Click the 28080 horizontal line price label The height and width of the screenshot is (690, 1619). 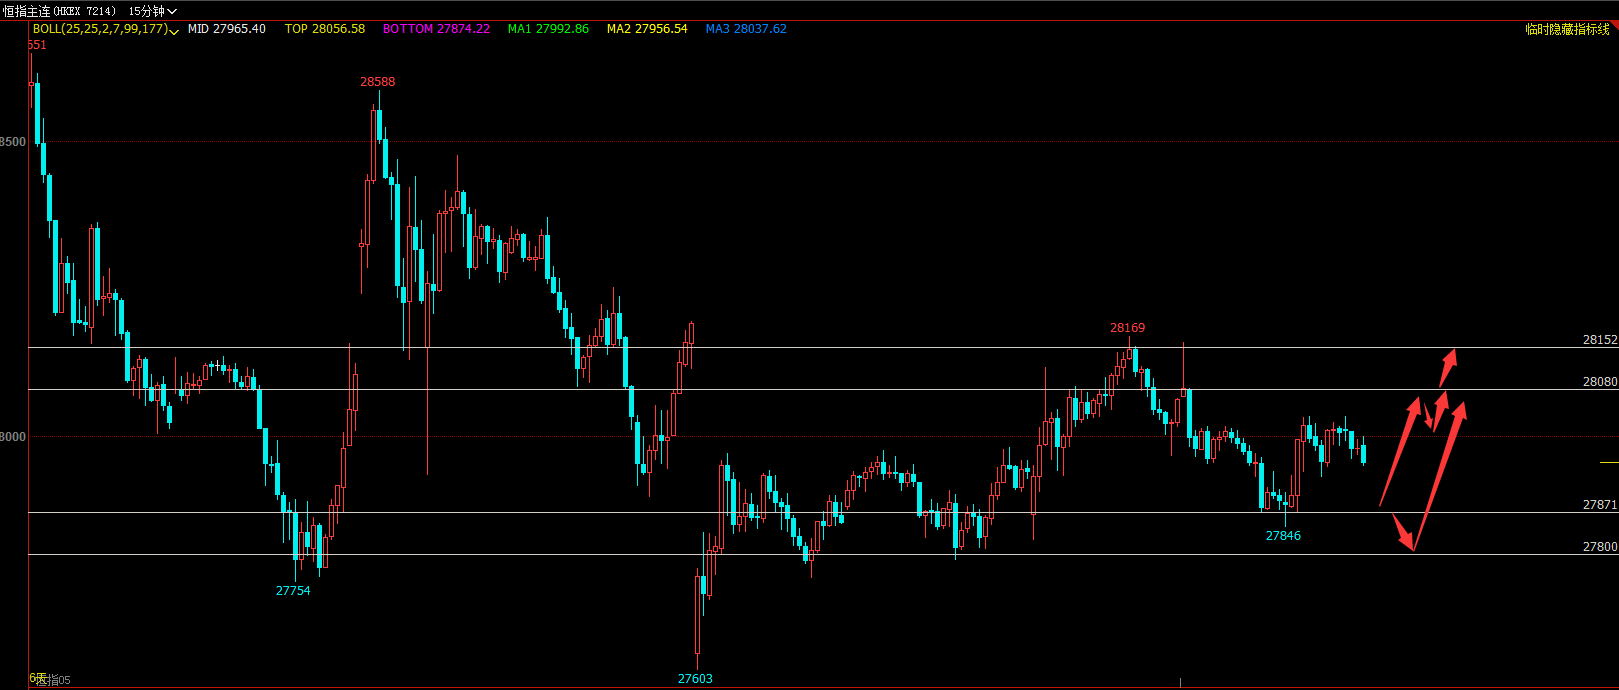pyautogui.click(x=1600, y=382)
